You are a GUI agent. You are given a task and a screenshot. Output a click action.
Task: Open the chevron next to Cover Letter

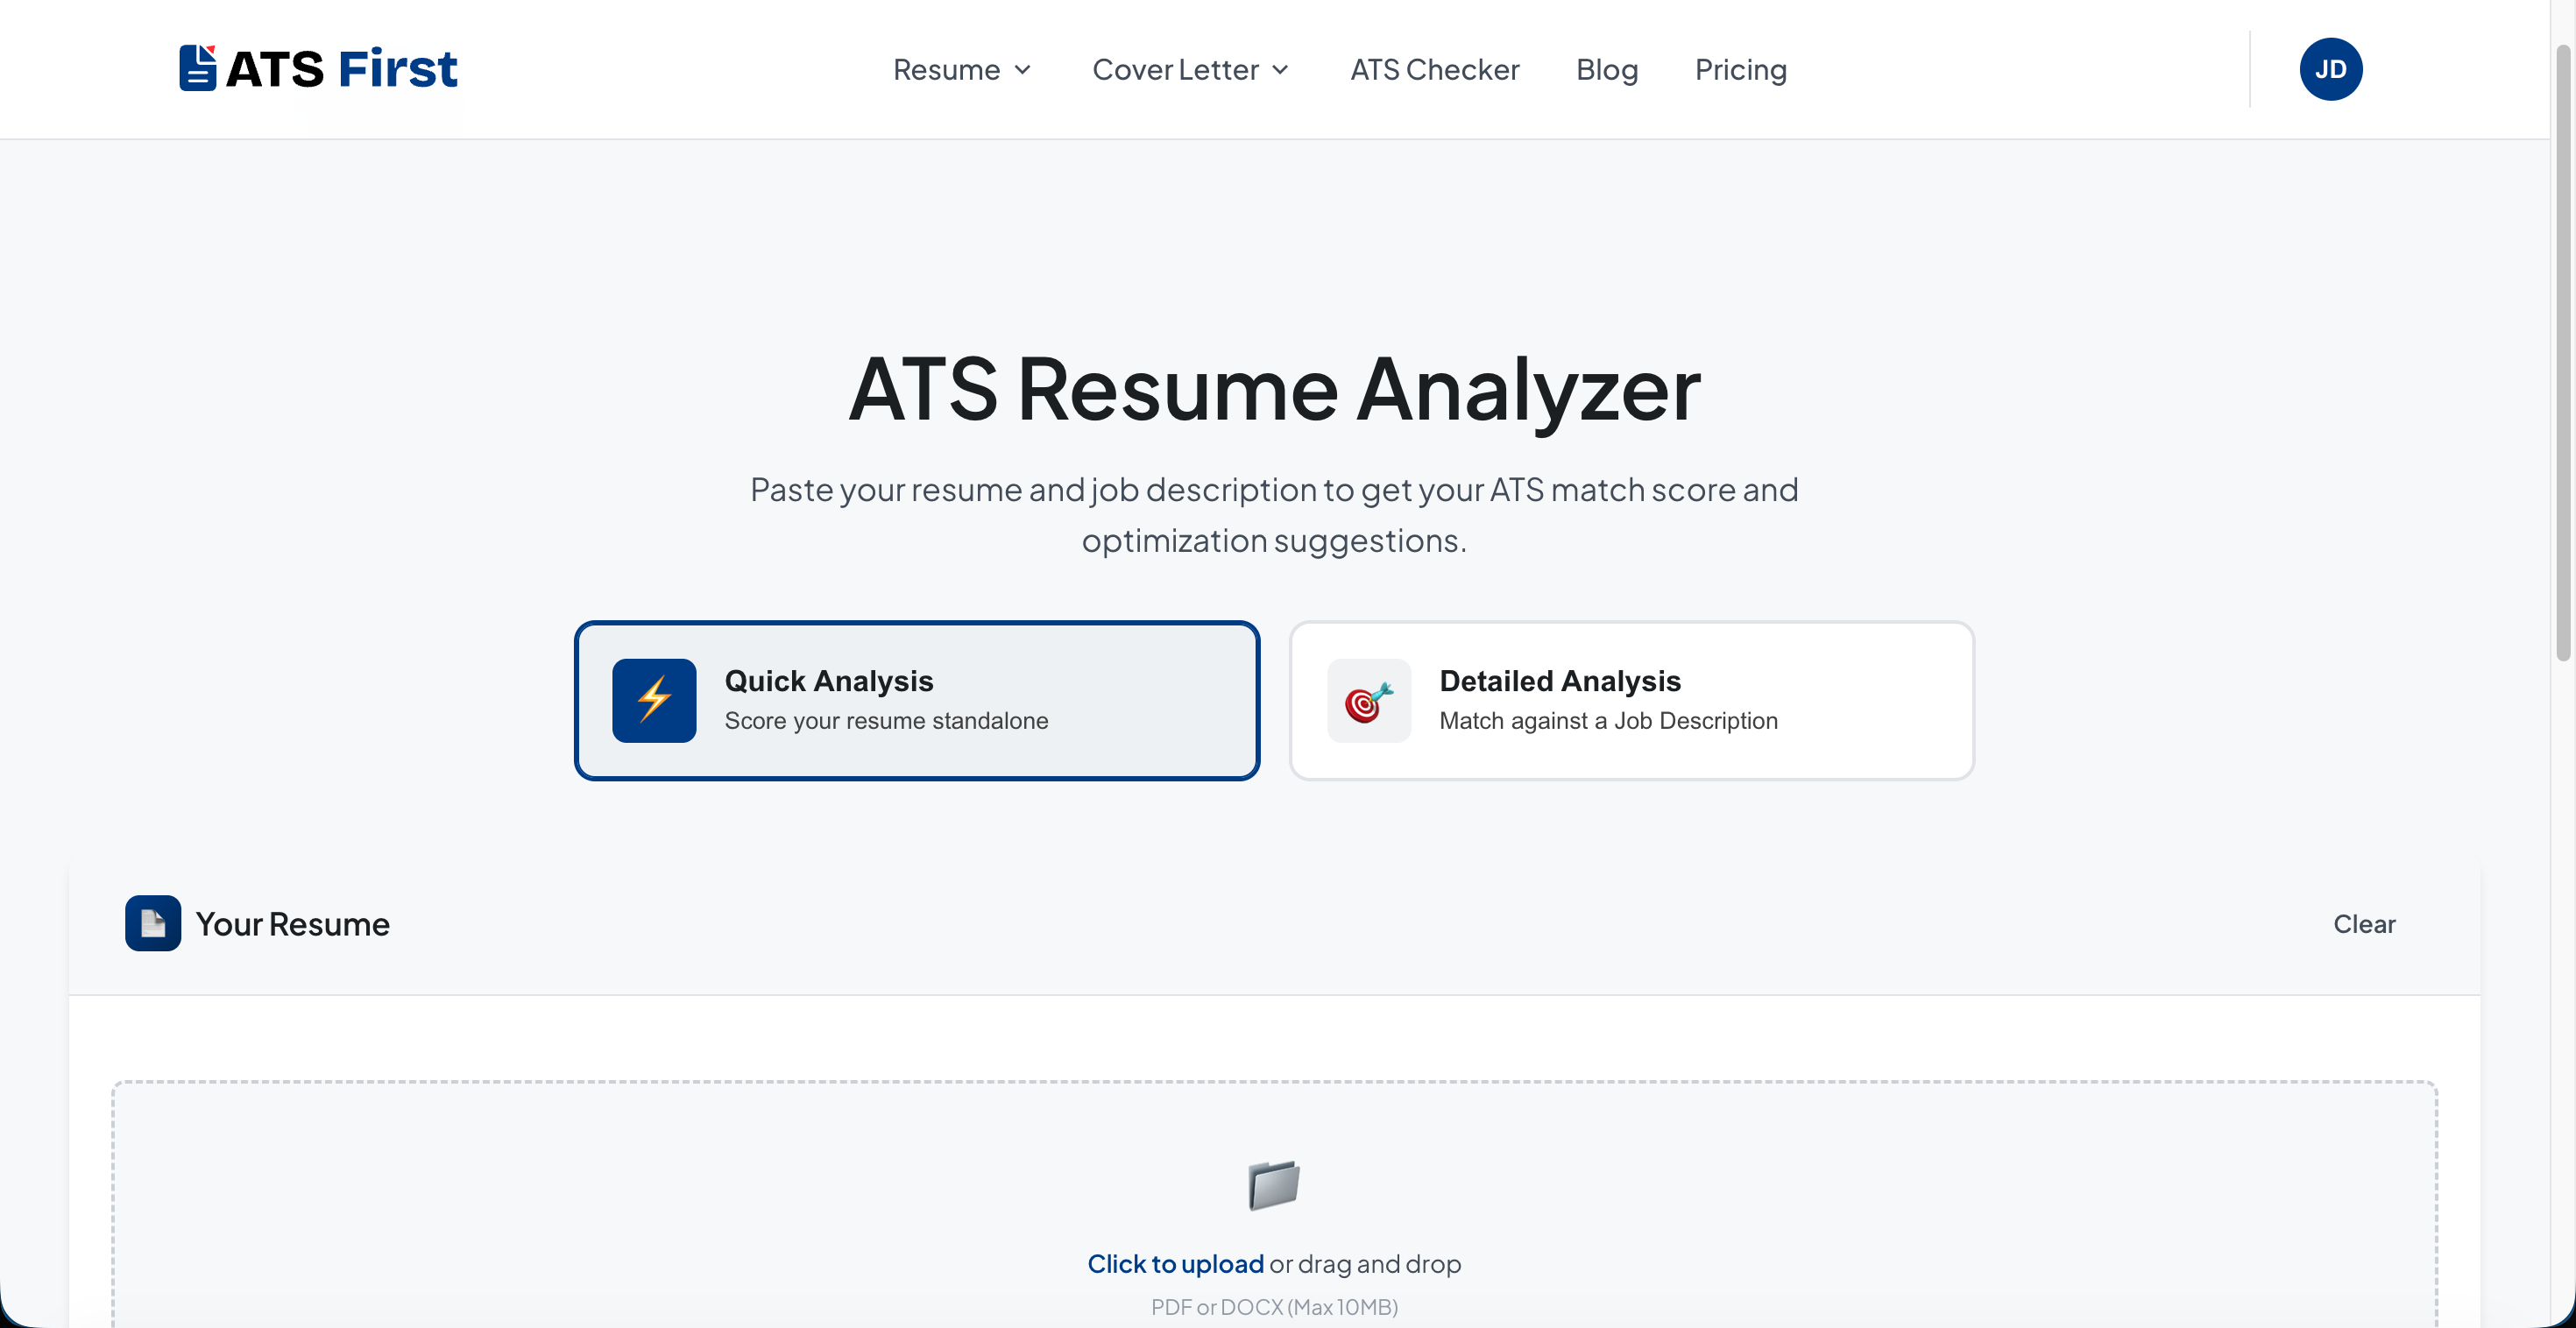point(1281,70)
